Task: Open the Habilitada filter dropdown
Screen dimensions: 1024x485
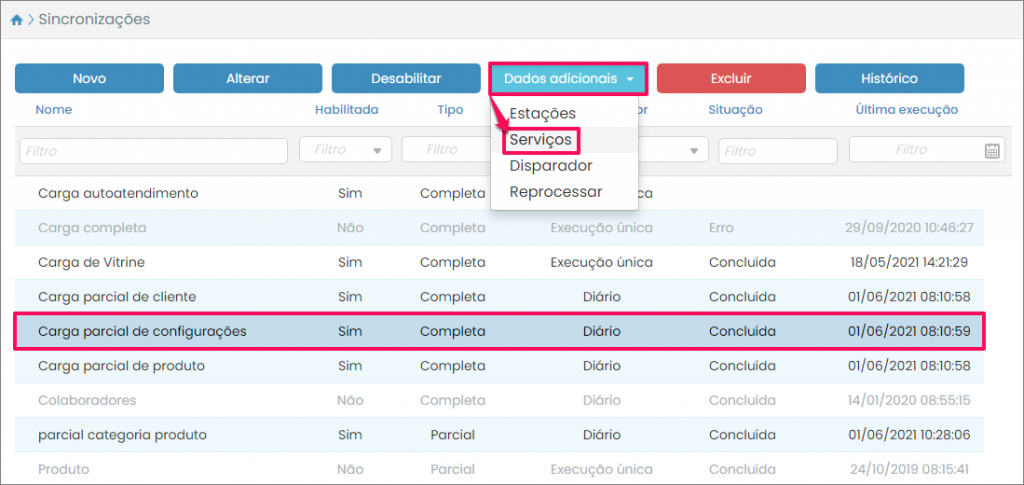Action: (x=346, y=150)
